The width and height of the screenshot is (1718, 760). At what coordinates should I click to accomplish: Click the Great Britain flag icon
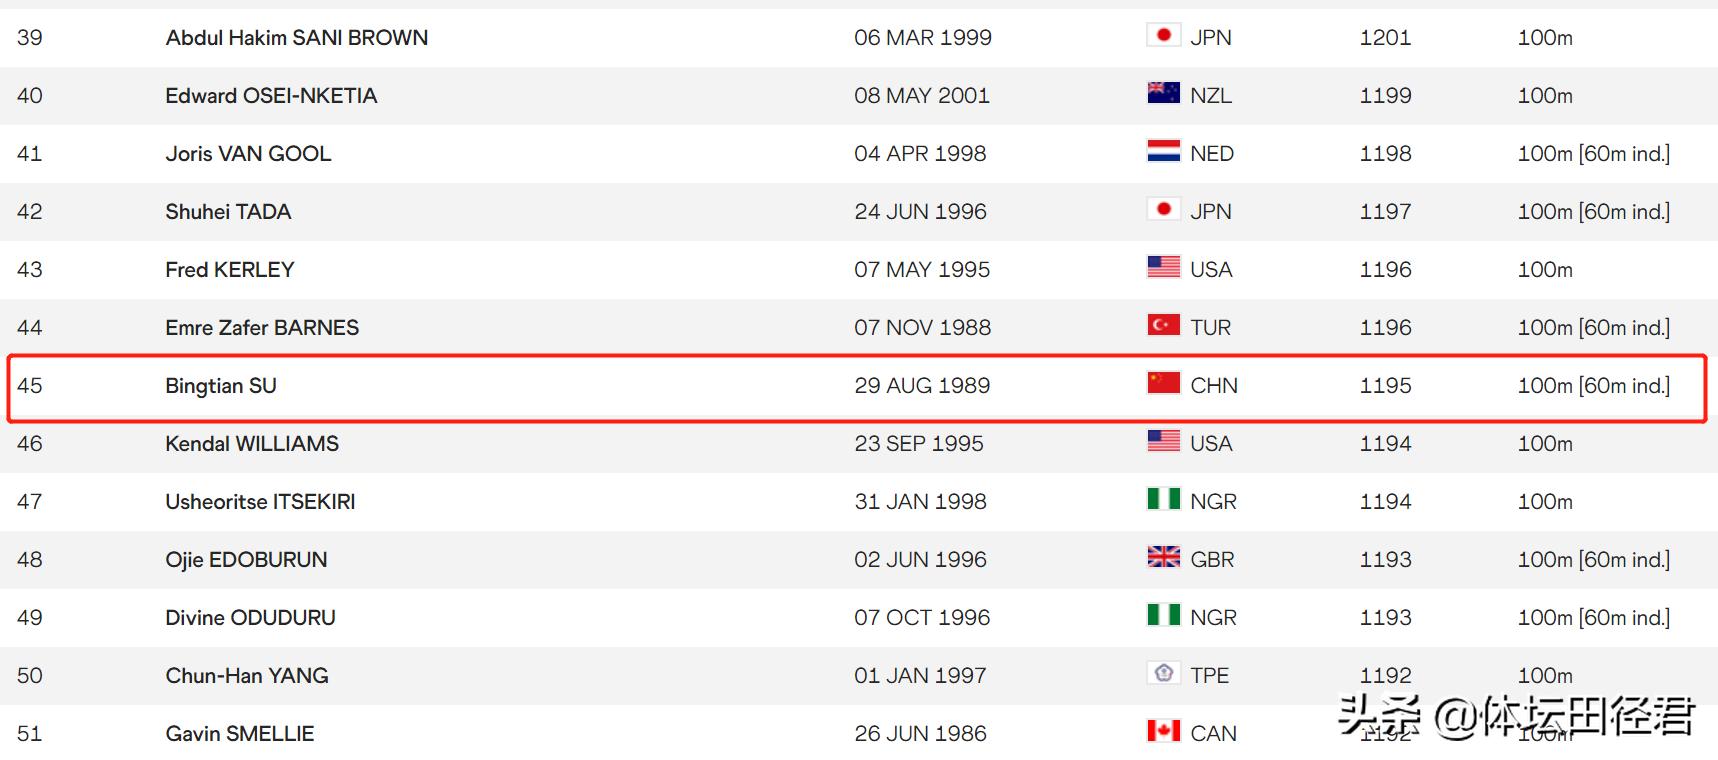click(x=1163, y=558)
